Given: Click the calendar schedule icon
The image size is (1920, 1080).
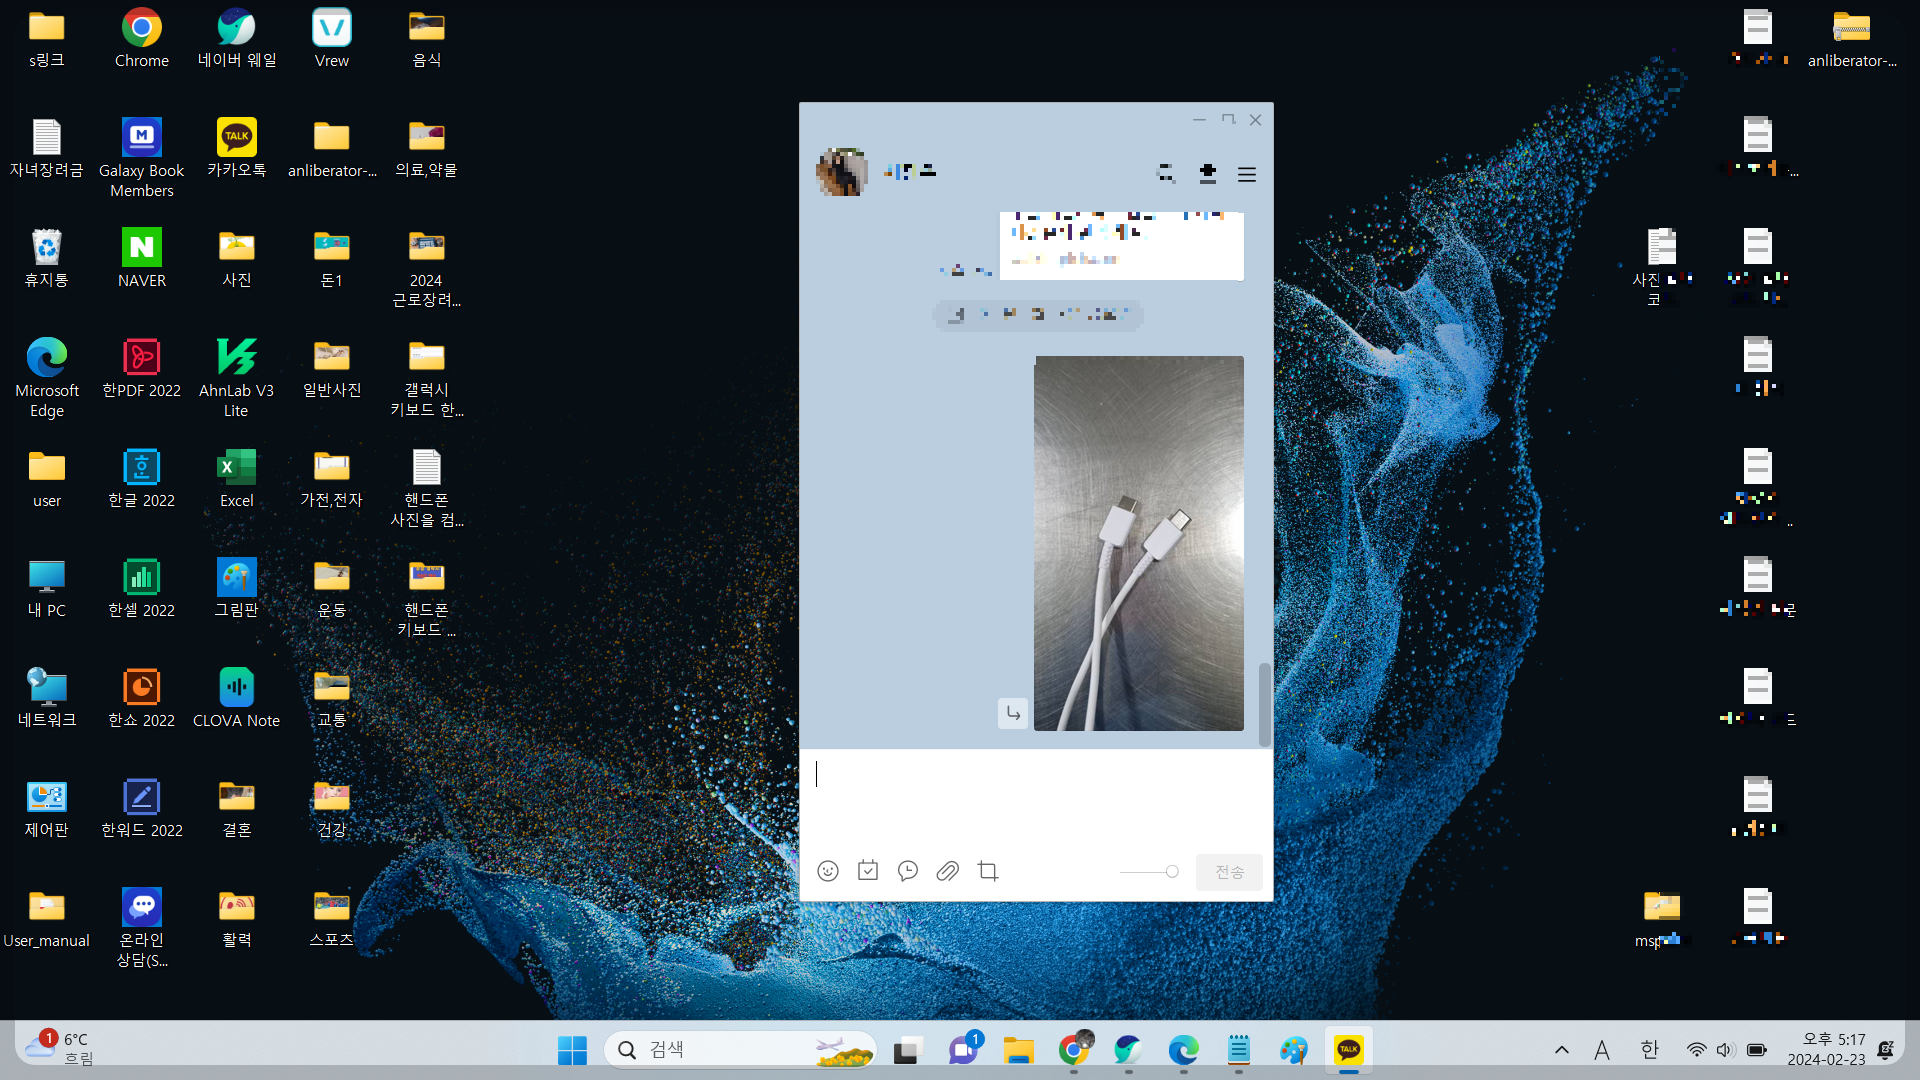Looking at the screenshot, I should click(868, 871).
